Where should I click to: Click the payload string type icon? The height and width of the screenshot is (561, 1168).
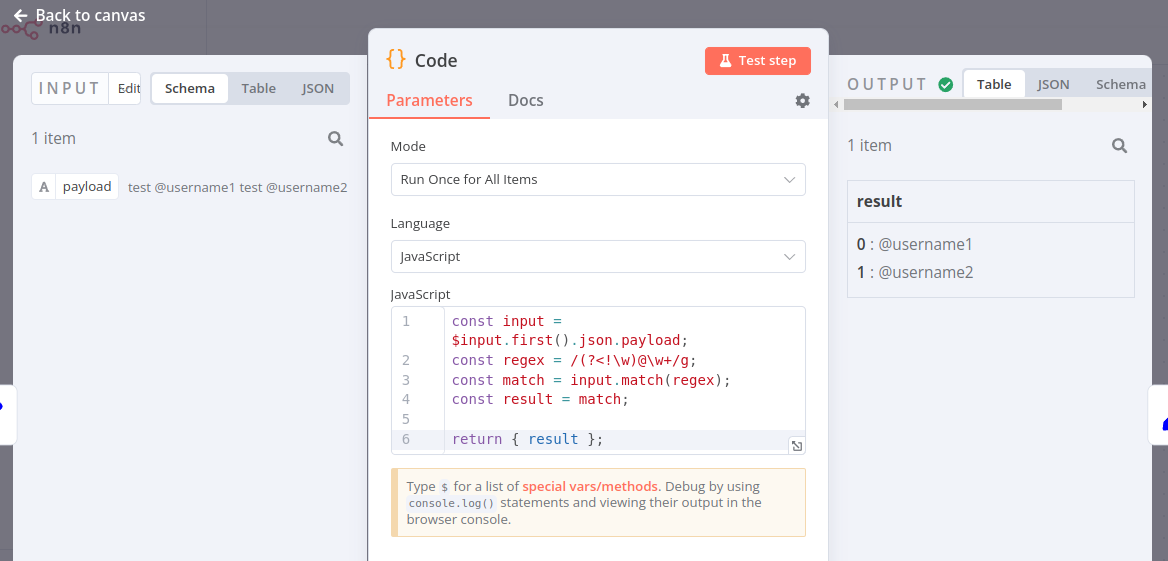tap(44, 187)
